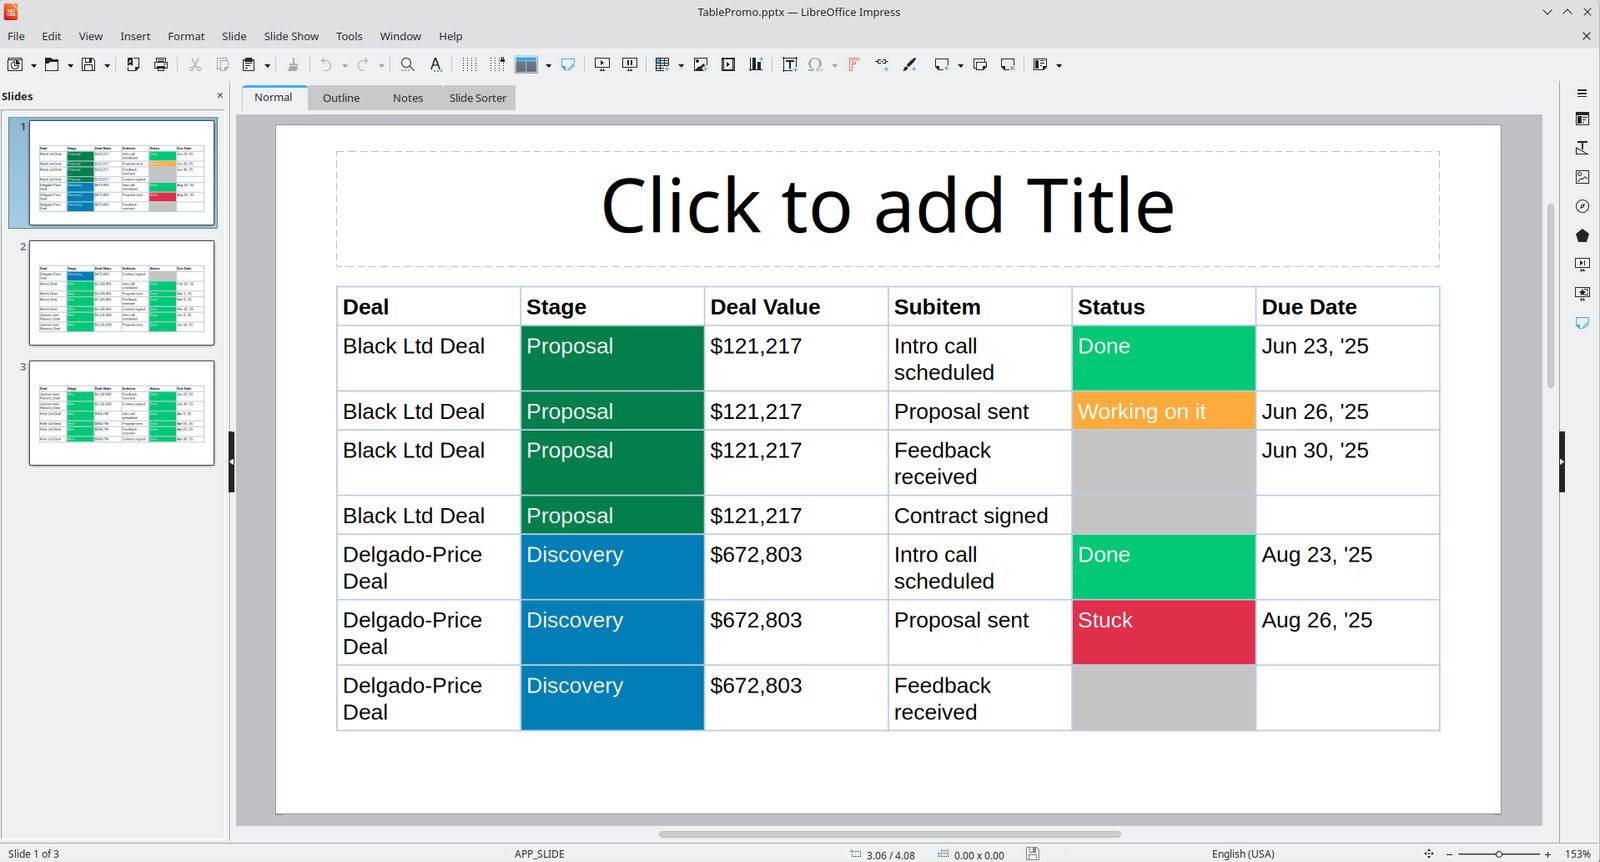
Task: Open the sidebar settings hamburger menu
Action: (1582, 93)
